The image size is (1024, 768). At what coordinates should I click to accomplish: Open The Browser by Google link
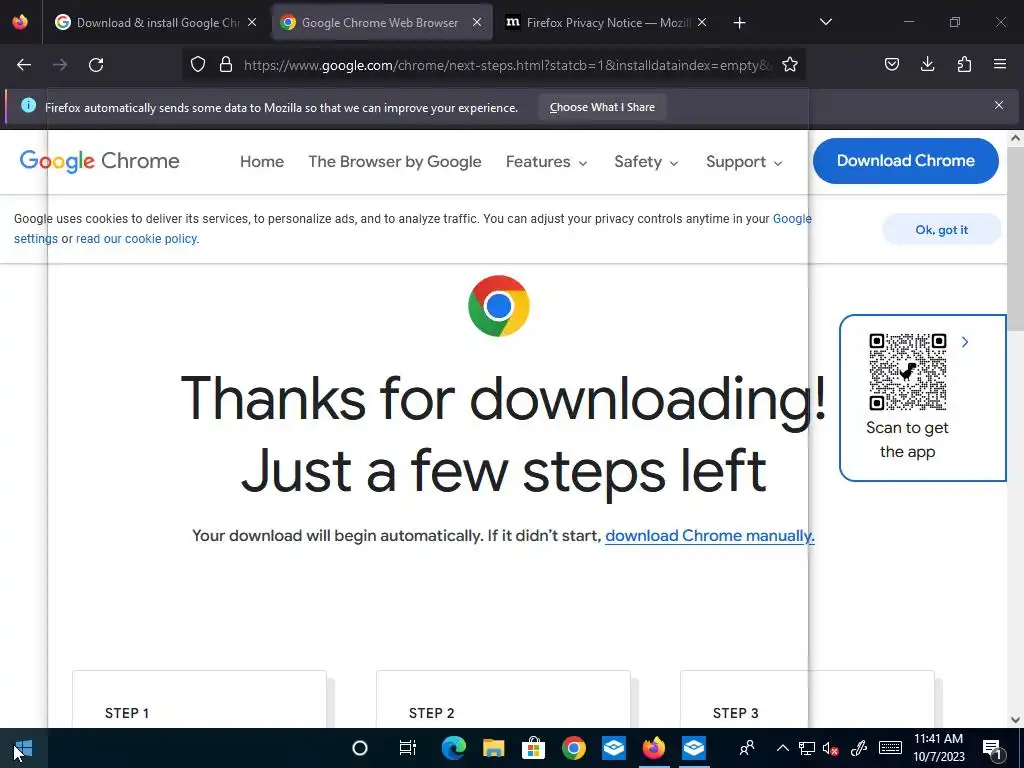click(x=395, y=161)
